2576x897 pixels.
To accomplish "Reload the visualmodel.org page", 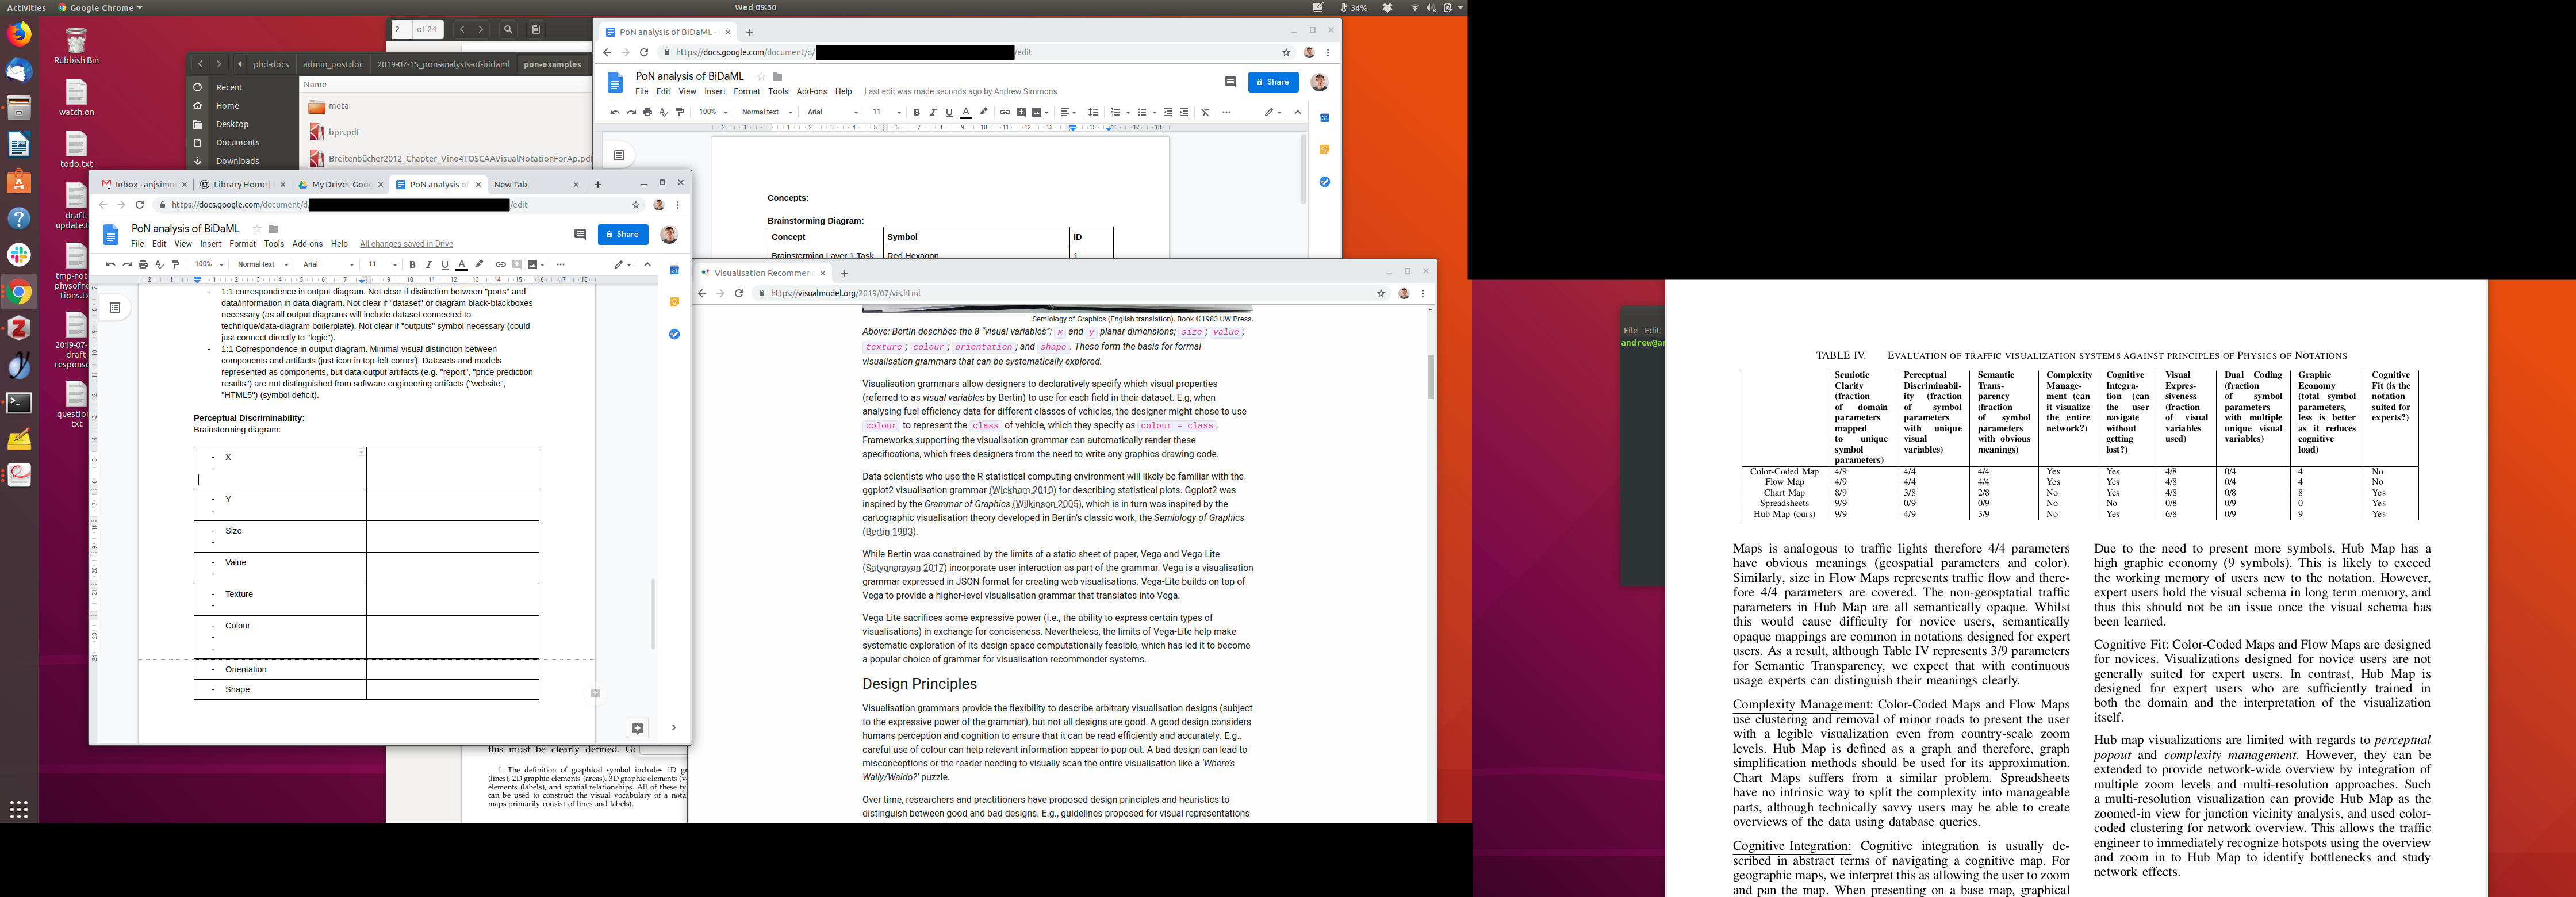I will pyautogui.click(x=739, y=293).
